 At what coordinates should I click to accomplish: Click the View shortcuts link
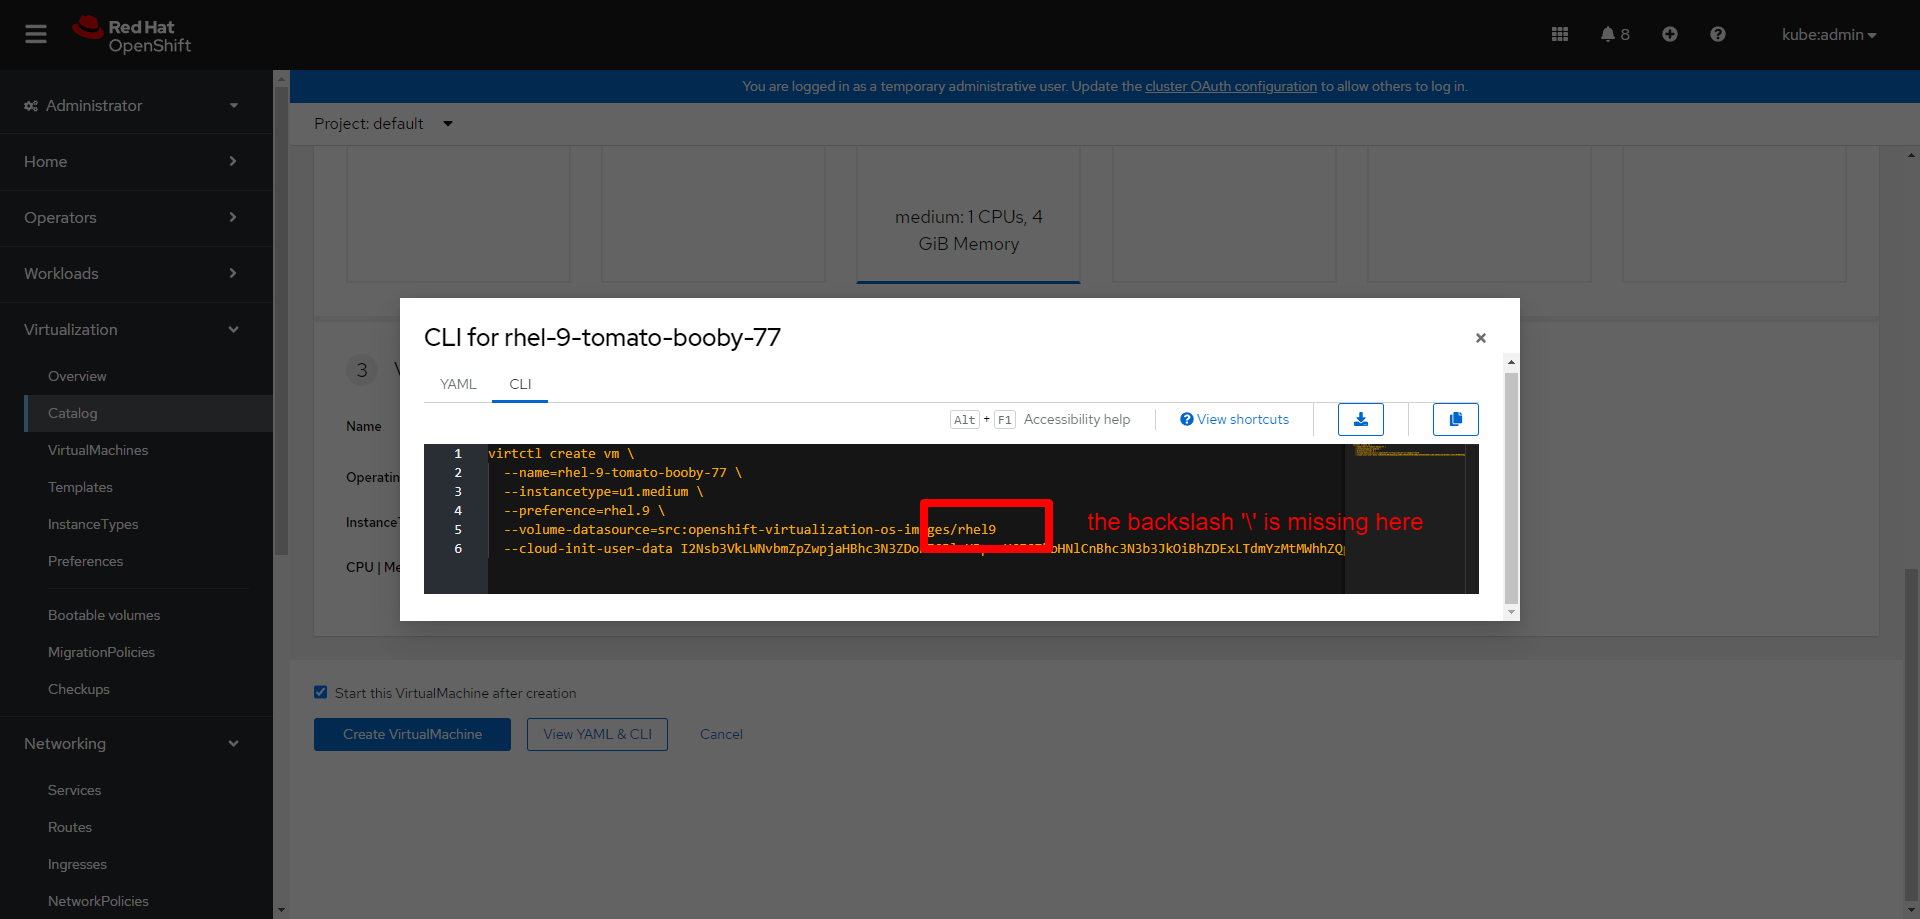tap(1234, 420)
